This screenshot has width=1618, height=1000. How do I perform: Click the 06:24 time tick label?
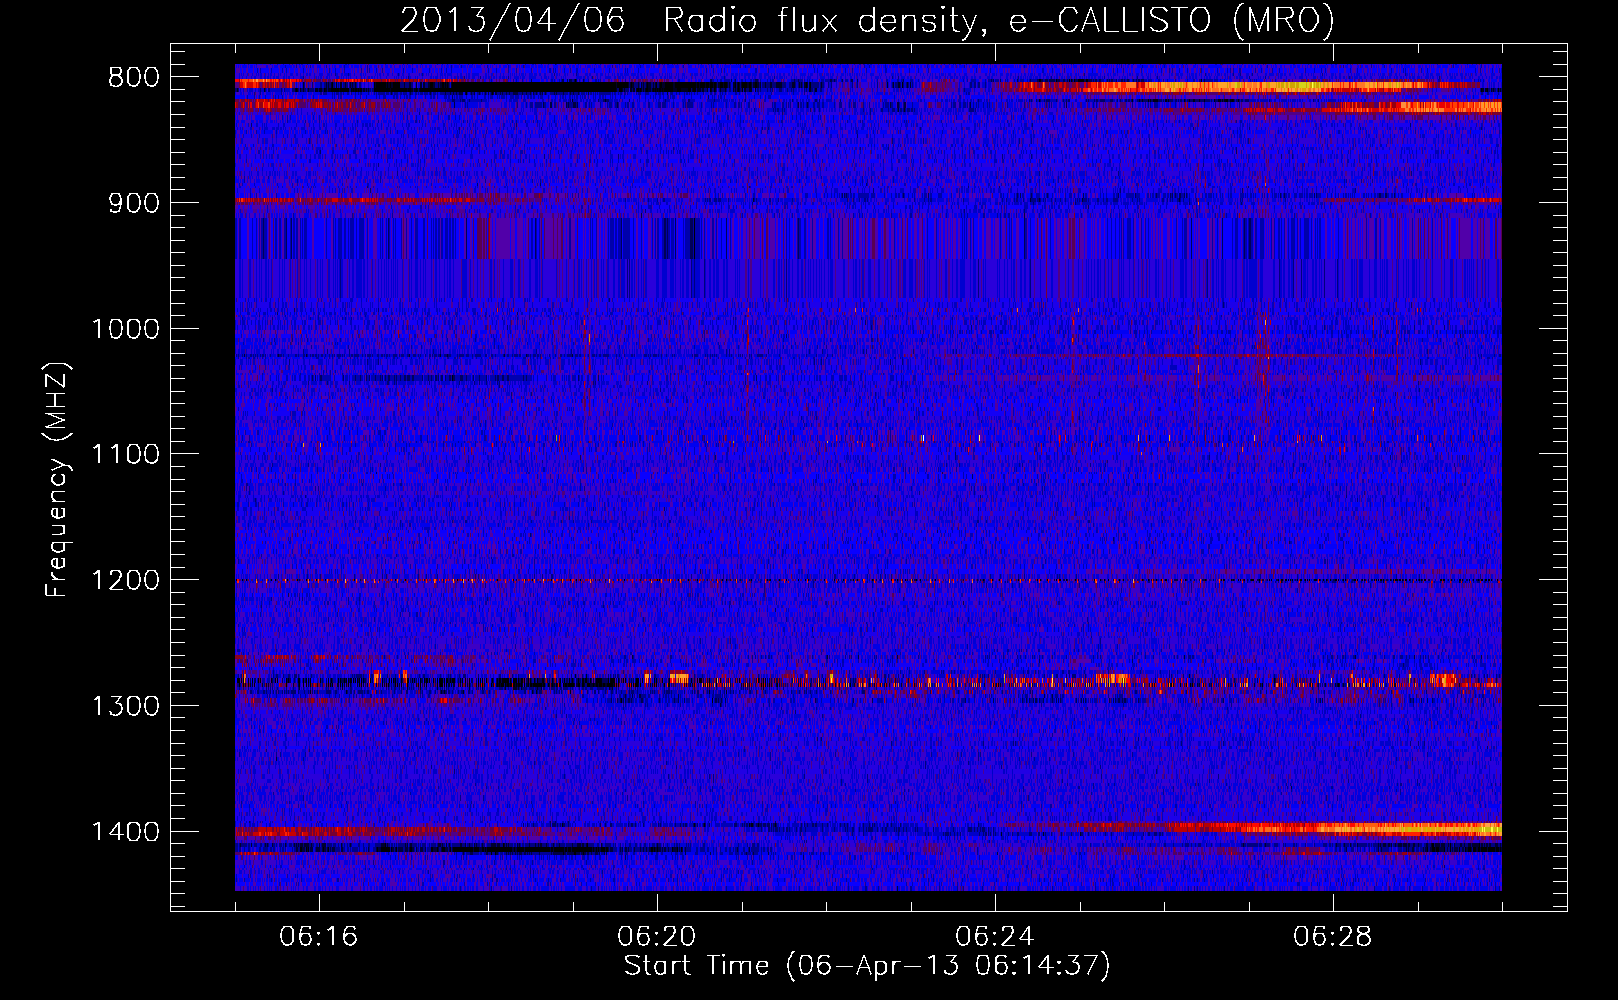click(x=995, y=937)
